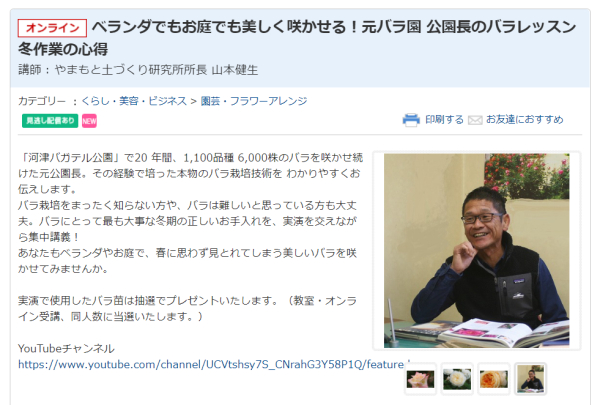The image size is (600, 405).
Task: Open くらし・美容・ビジネス category link
Action: pos(134,101)
